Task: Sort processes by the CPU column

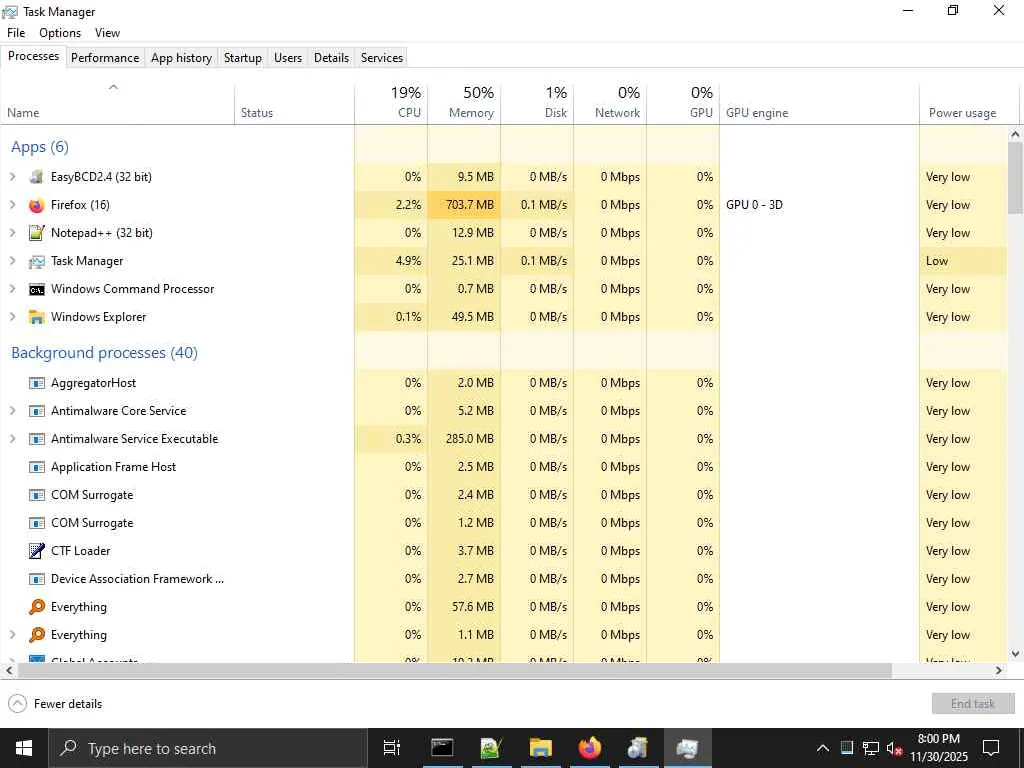Action: tap(391, 103)
